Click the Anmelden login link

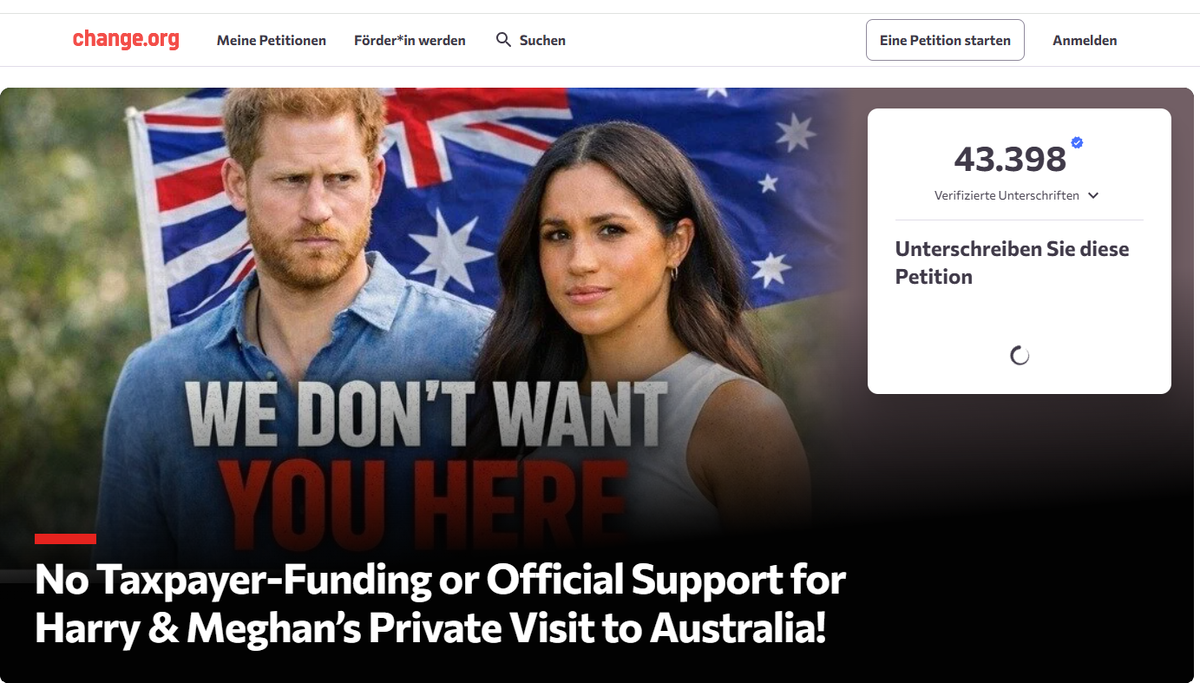click(1085, 40)
